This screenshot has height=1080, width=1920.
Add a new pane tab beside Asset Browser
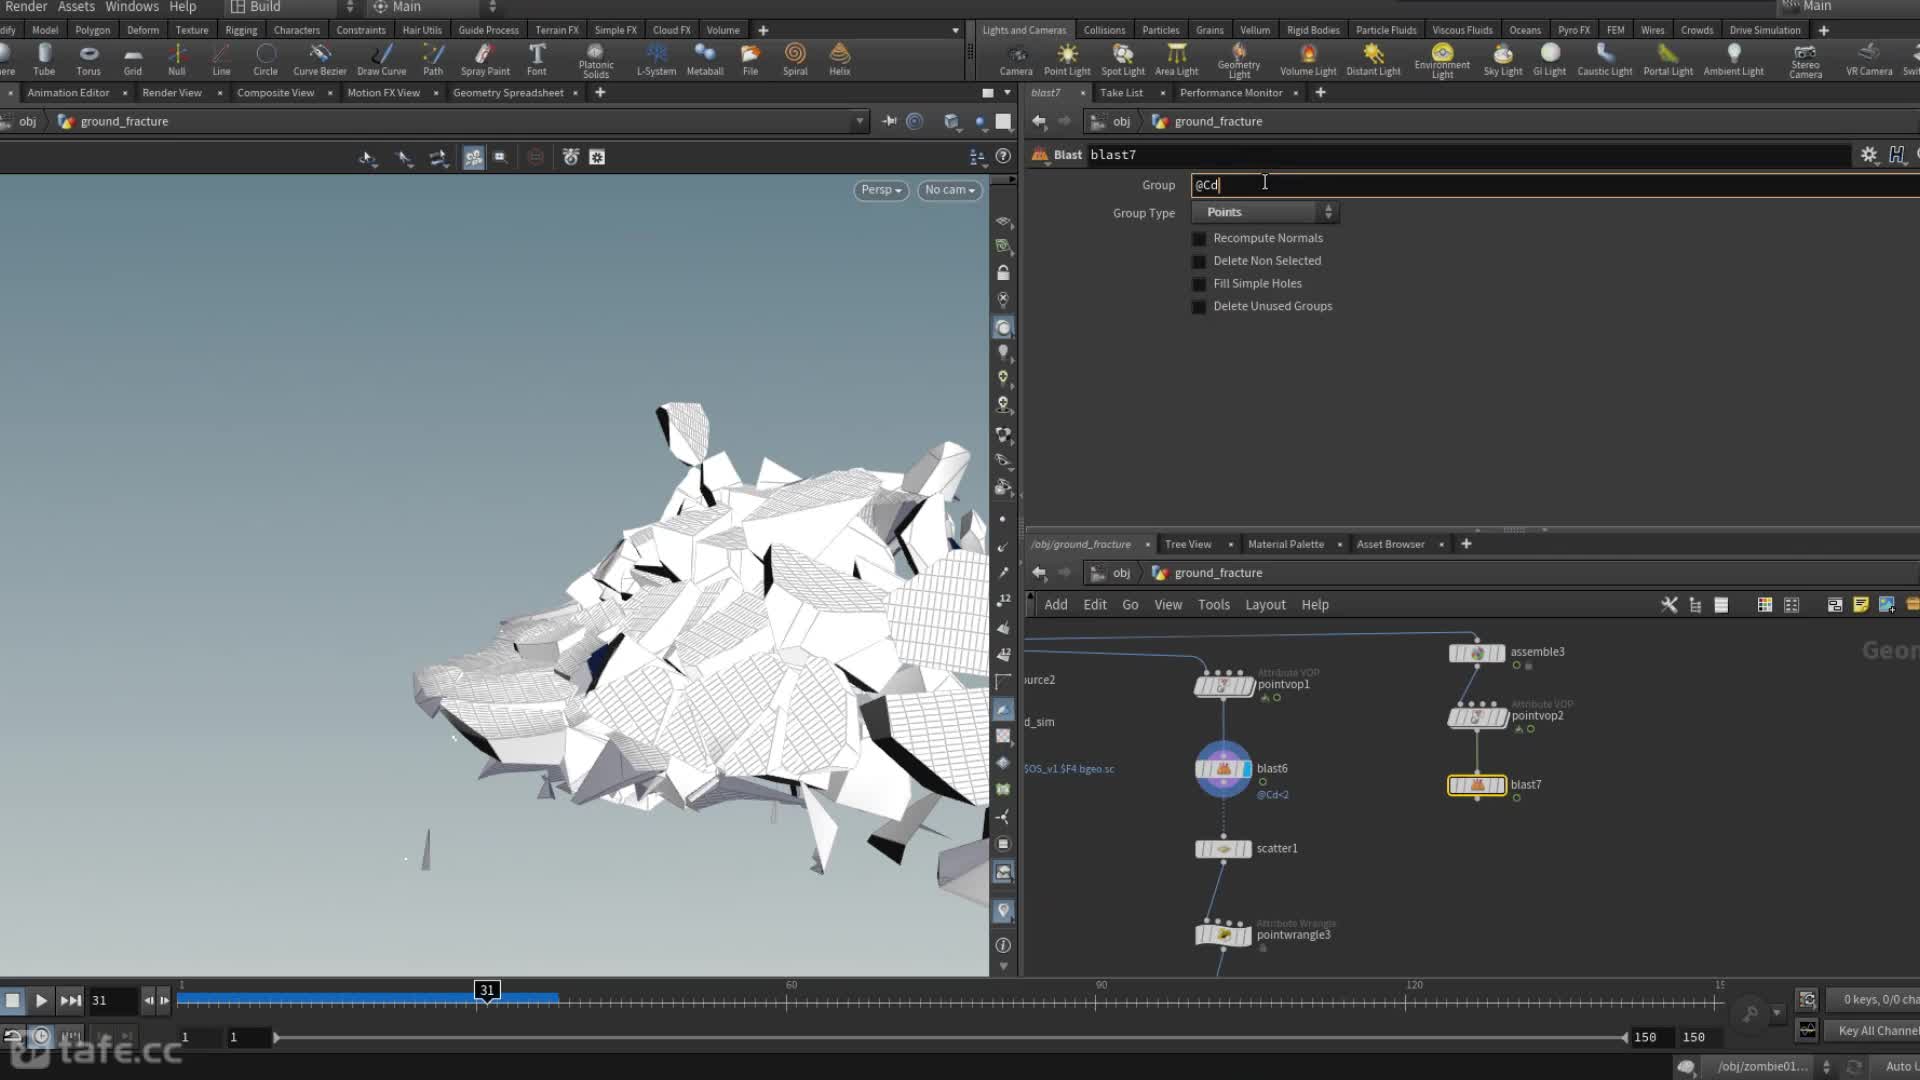click(x=1466, y=544)
